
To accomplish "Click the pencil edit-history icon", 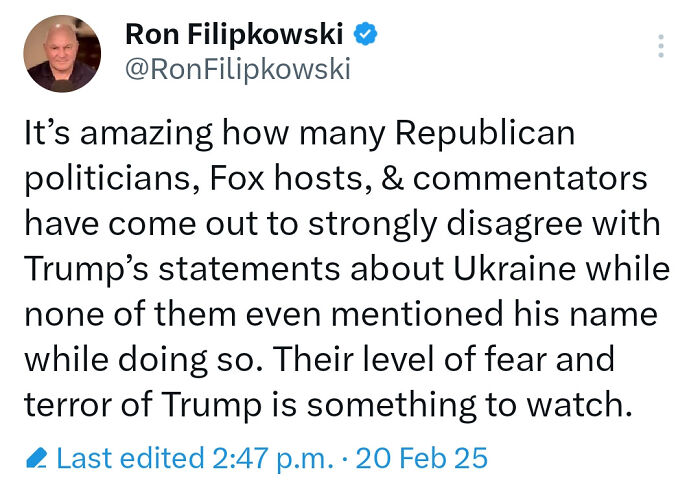I will coord(36,458).
